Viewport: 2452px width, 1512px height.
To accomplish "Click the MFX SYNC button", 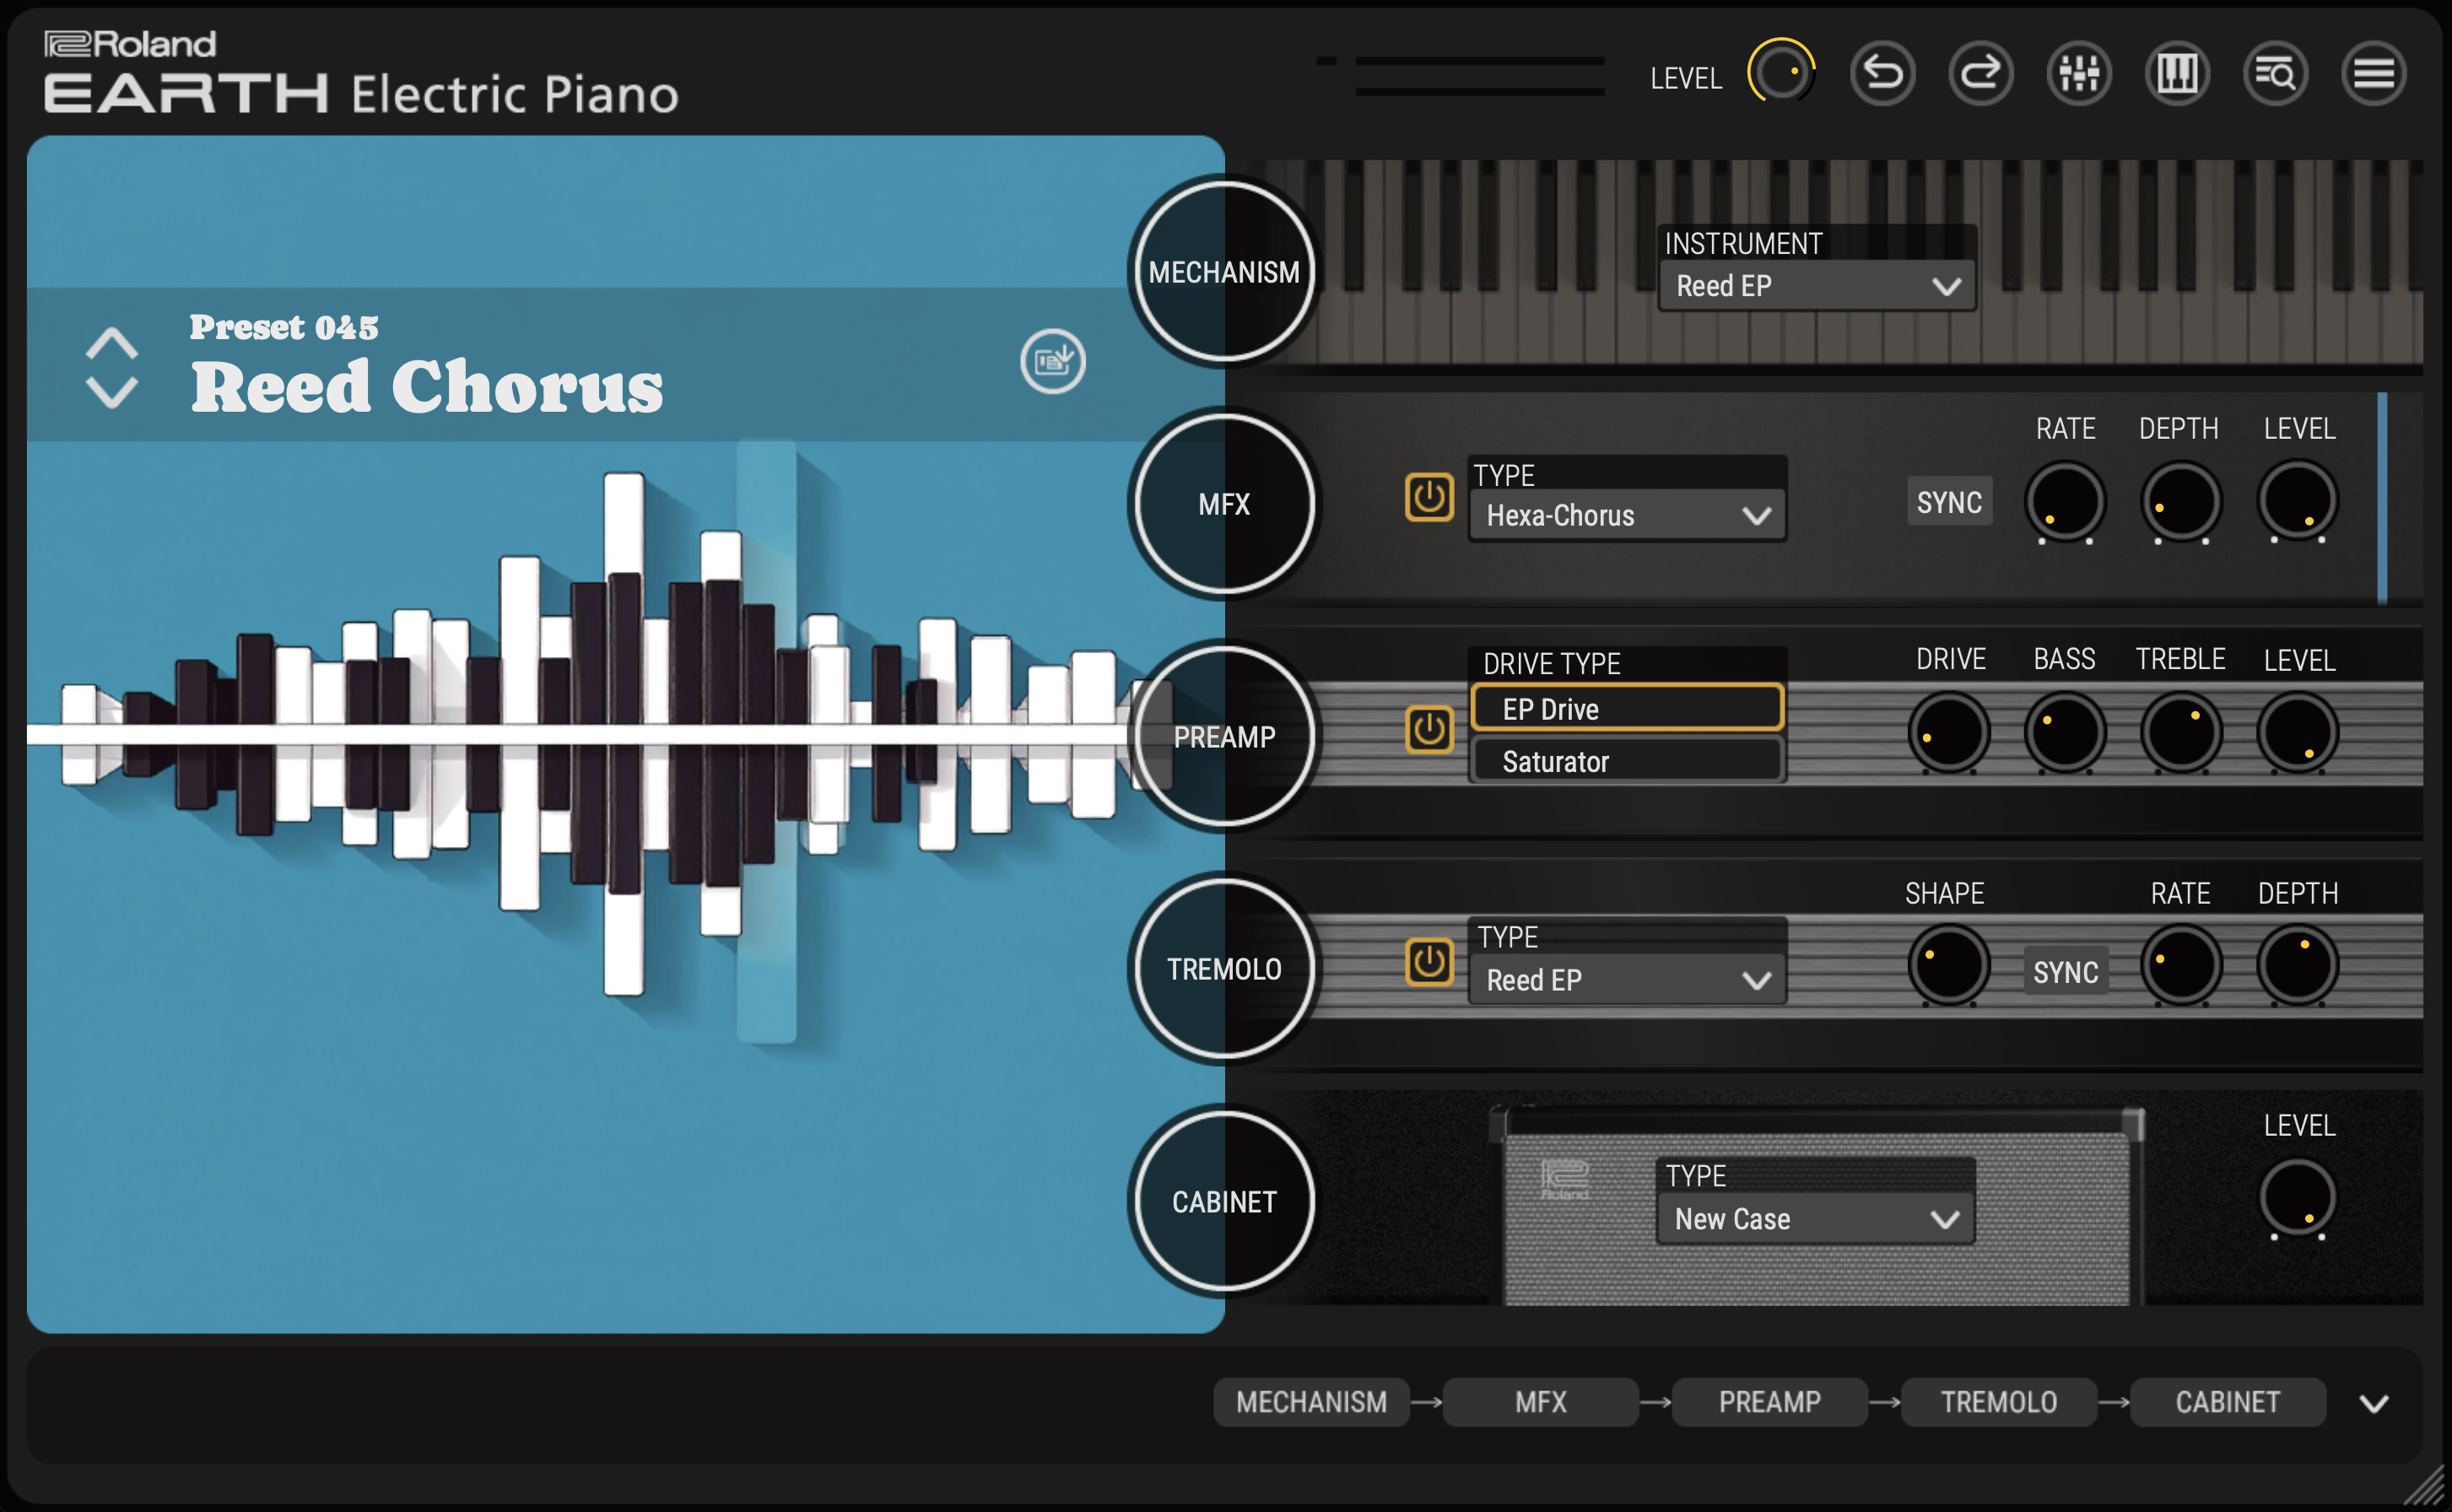I will coord(1949,502).
